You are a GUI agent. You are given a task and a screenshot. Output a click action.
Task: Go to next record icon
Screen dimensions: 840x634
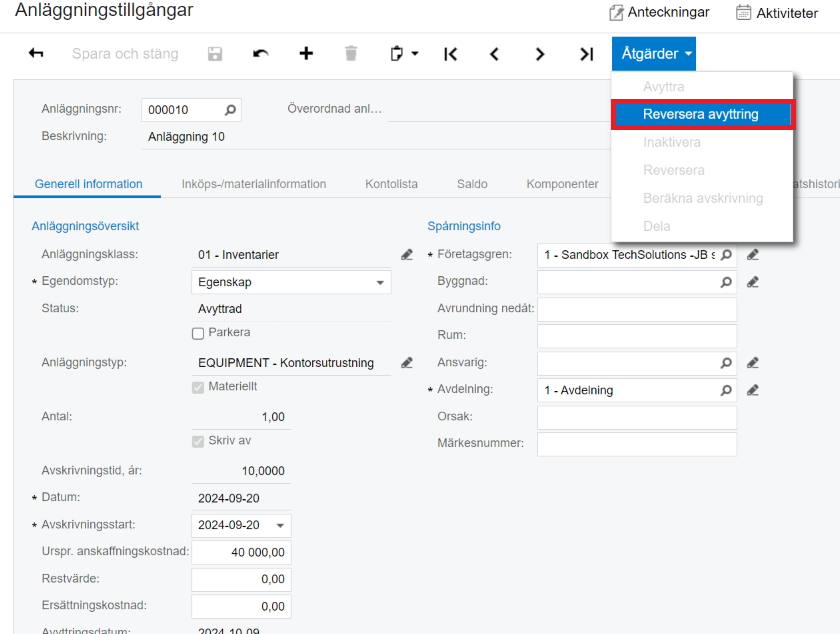pos(539,54)
